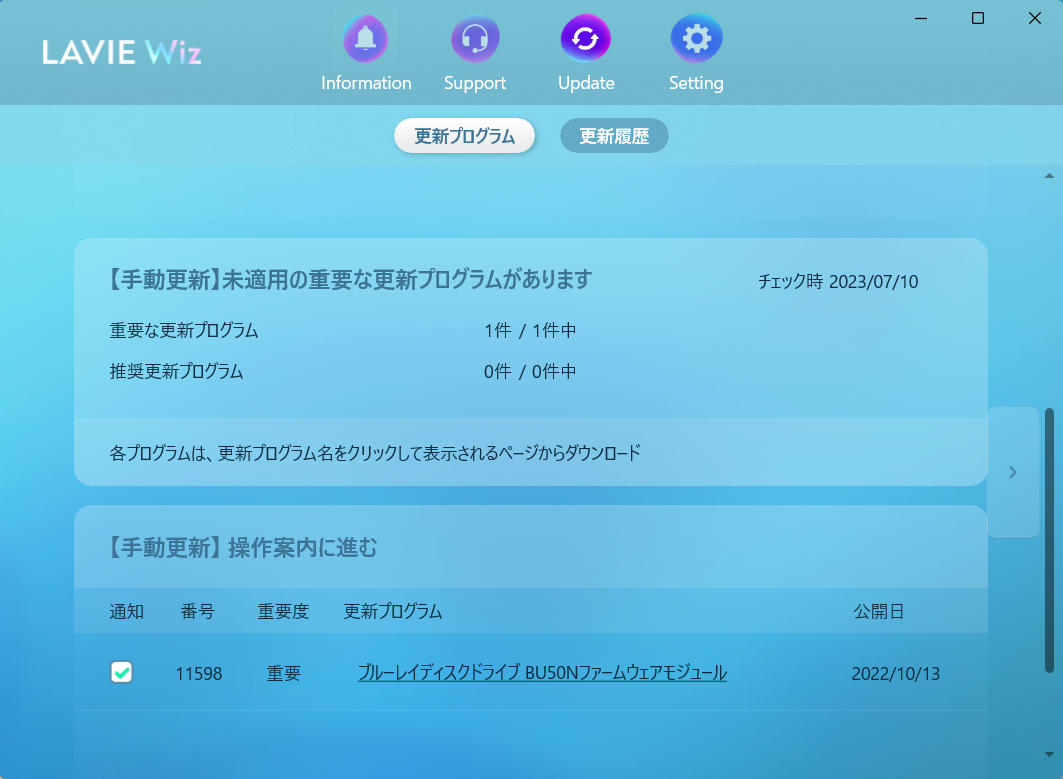This screenshot has height=779, width=1063.
Task: Click the 公開日 column header
Action: [879, 612]
